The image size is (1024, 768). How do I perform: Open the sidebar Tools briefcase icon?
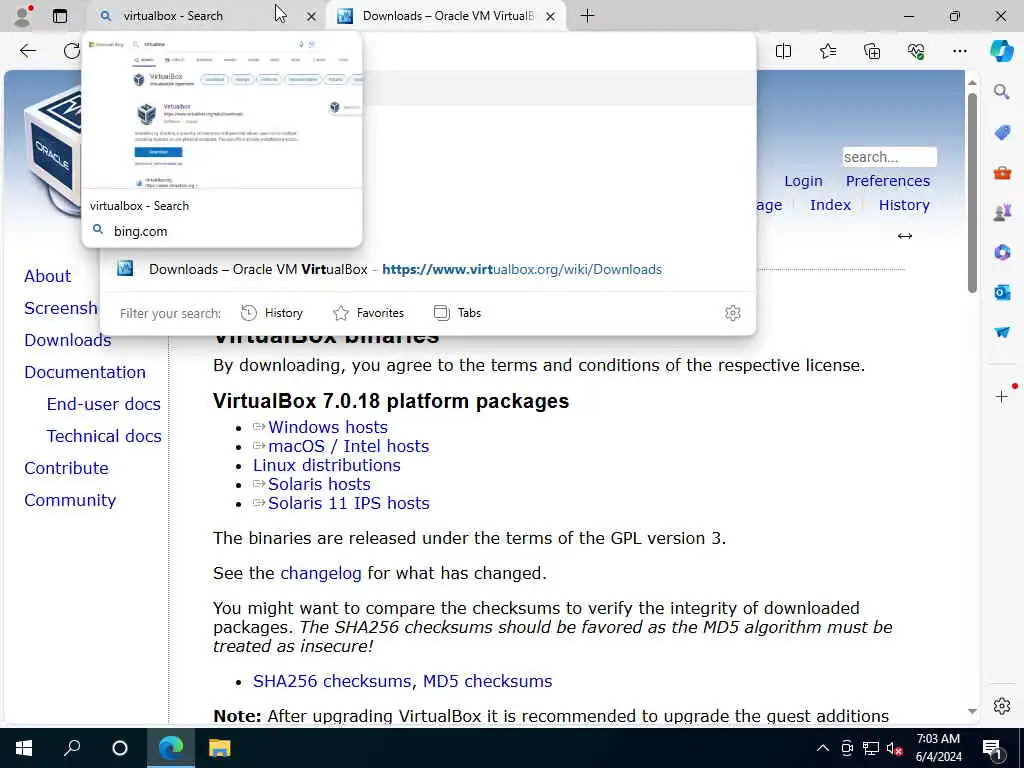pos(1002,173)
